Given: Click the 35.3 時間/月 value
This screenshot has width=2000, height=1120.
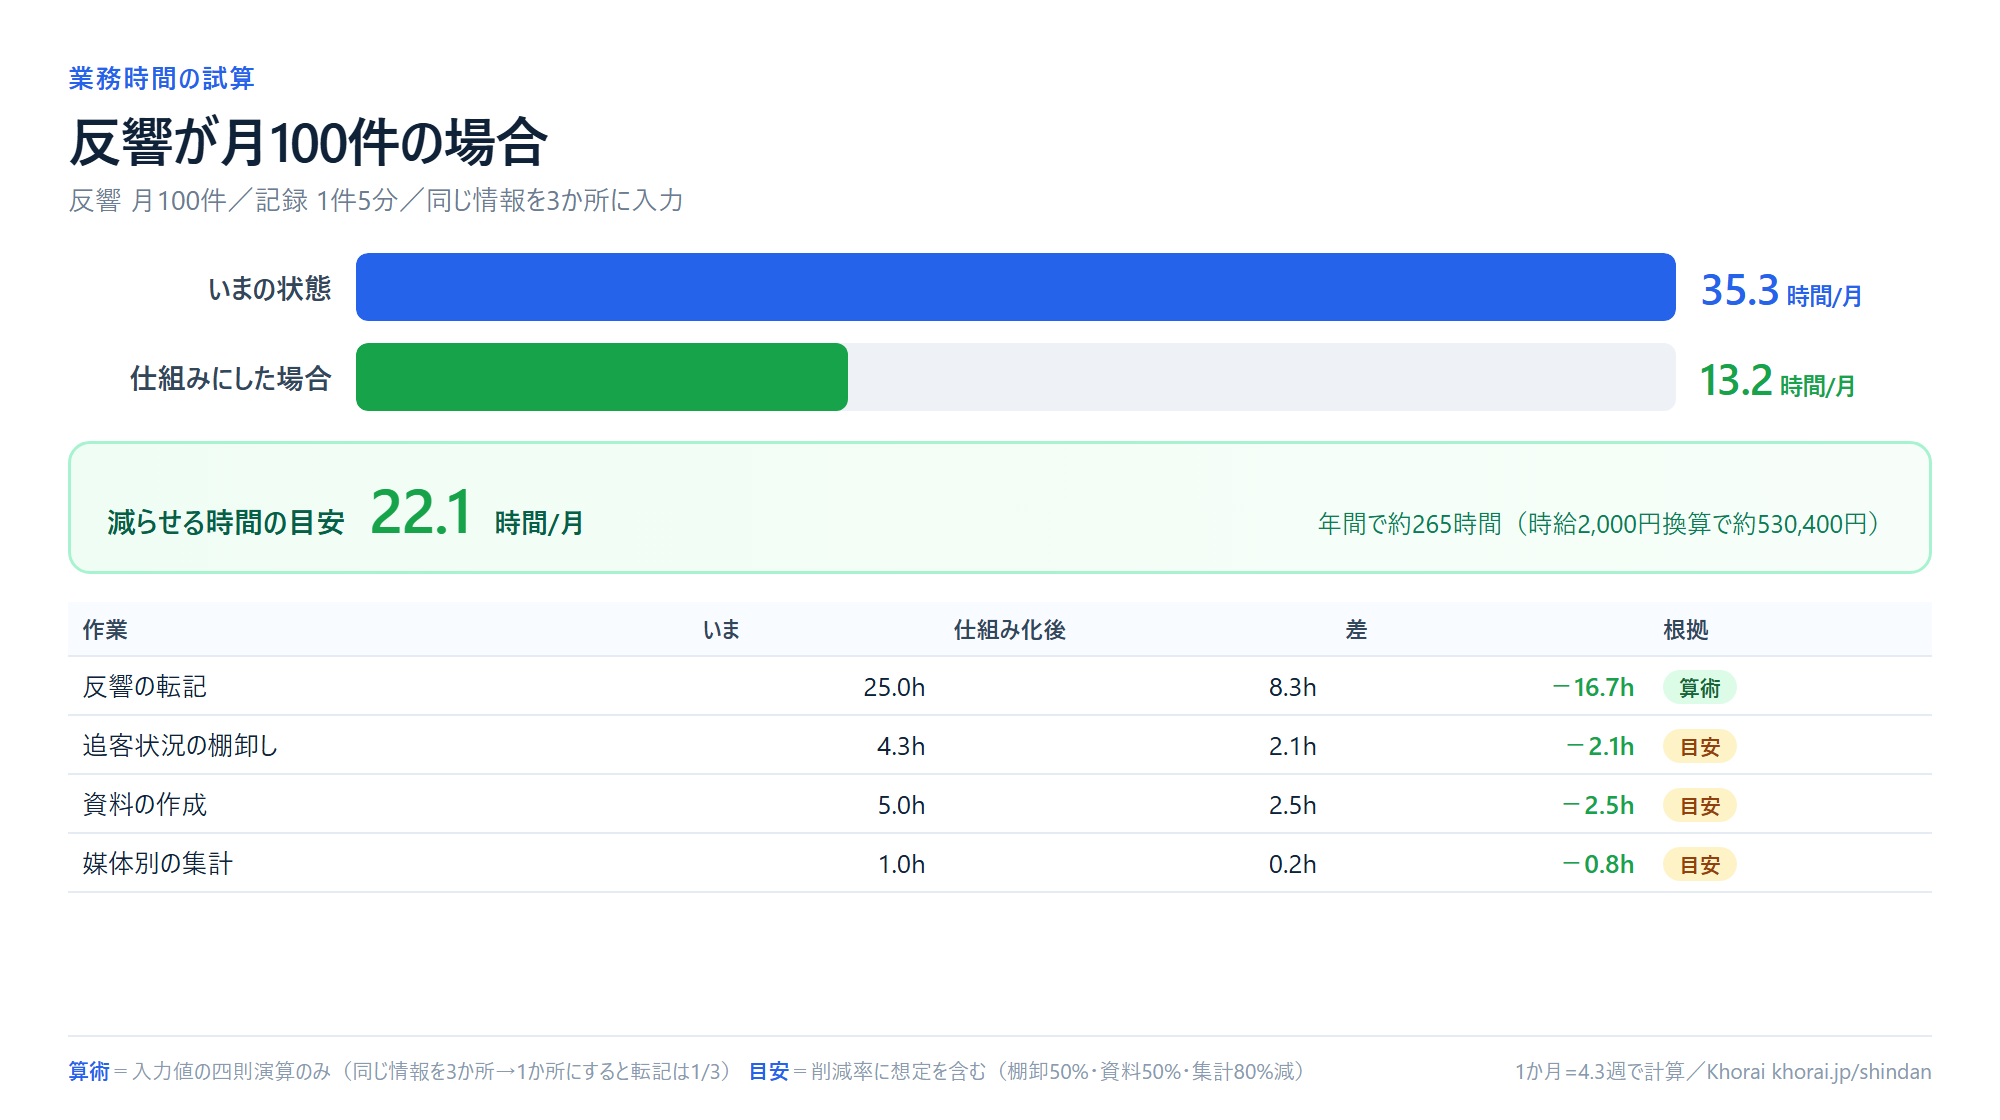Looking at the screenshot, I should (1780, 290).
